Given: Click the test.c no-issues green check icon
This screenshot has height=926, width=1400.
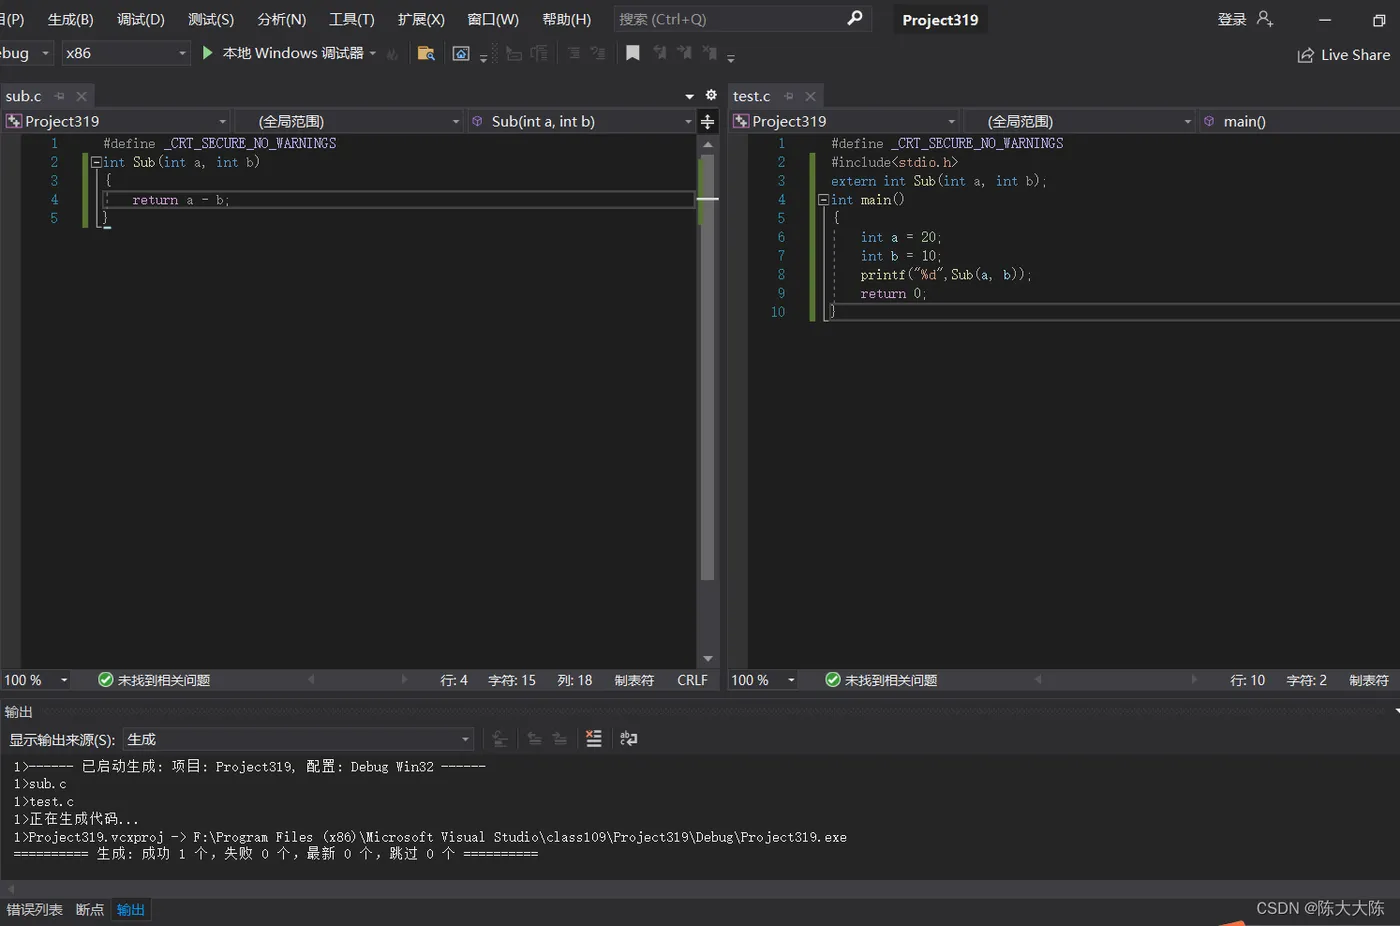Looking at the screenshot, I should (832, 680).
